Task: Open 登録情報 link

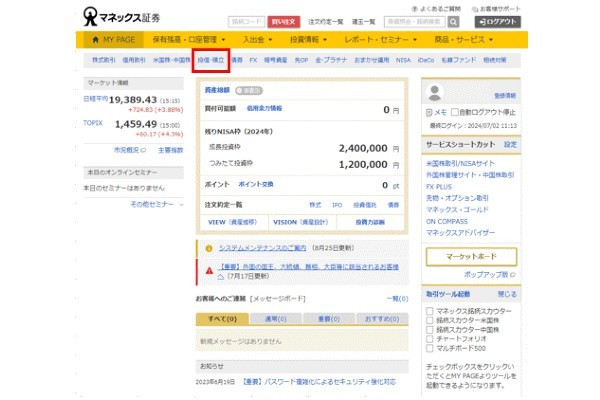Action: 505,96
